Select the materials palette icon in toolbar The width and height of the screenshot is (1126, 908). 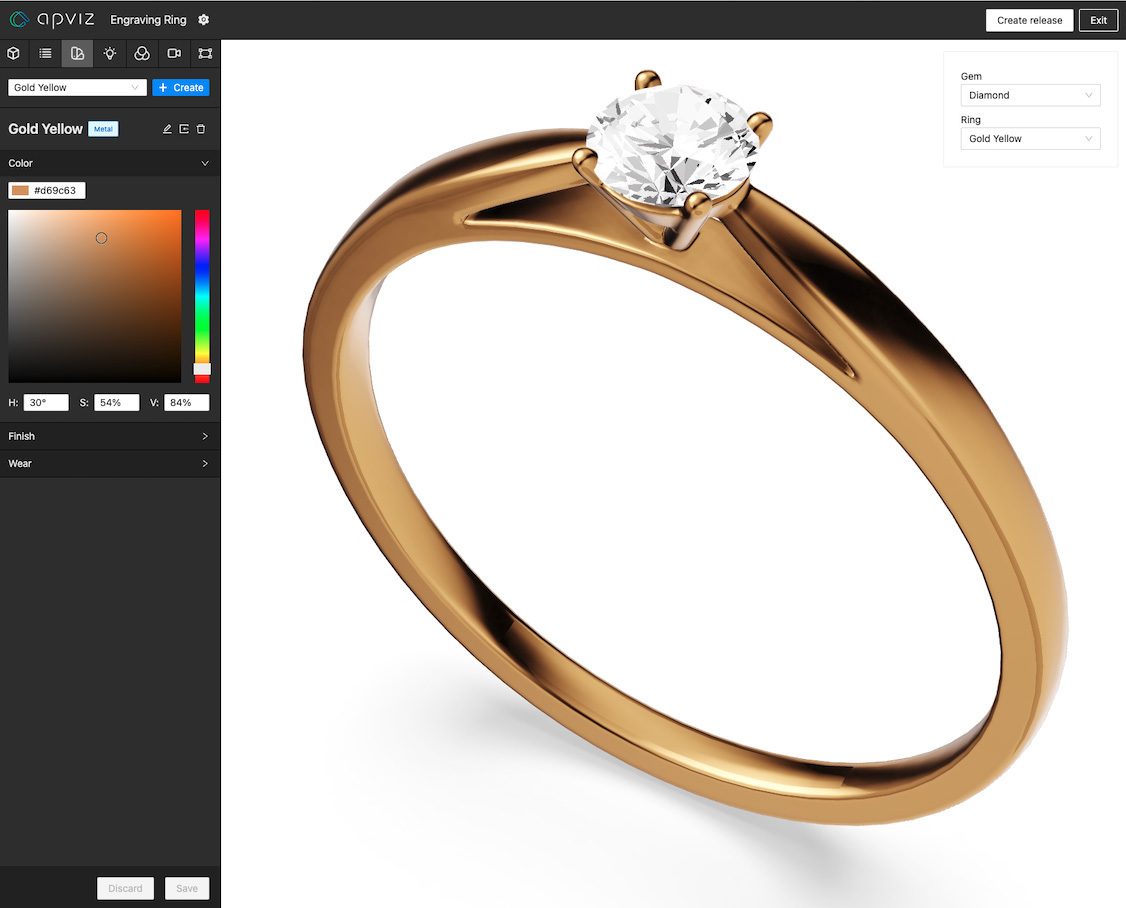(x=77, y=53)
